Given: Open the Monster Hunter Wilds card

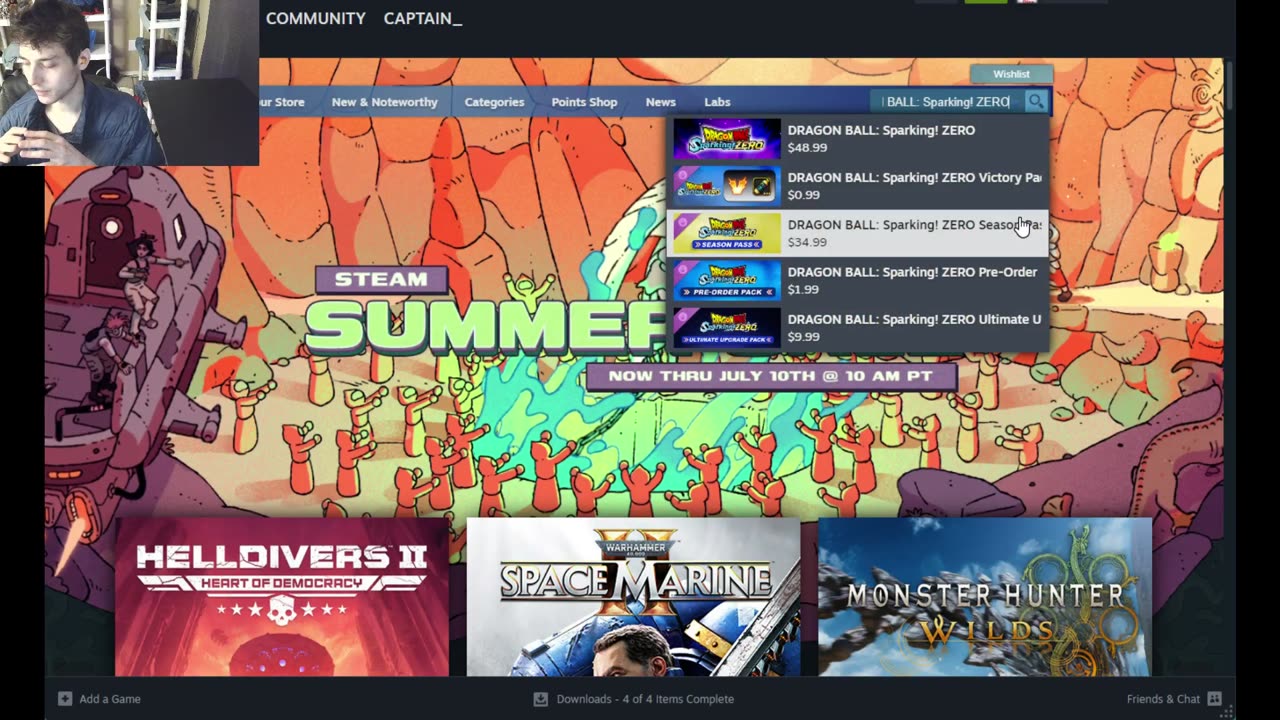Looking at the screenshot, I should pyautogui.click(x=985, y=597).
